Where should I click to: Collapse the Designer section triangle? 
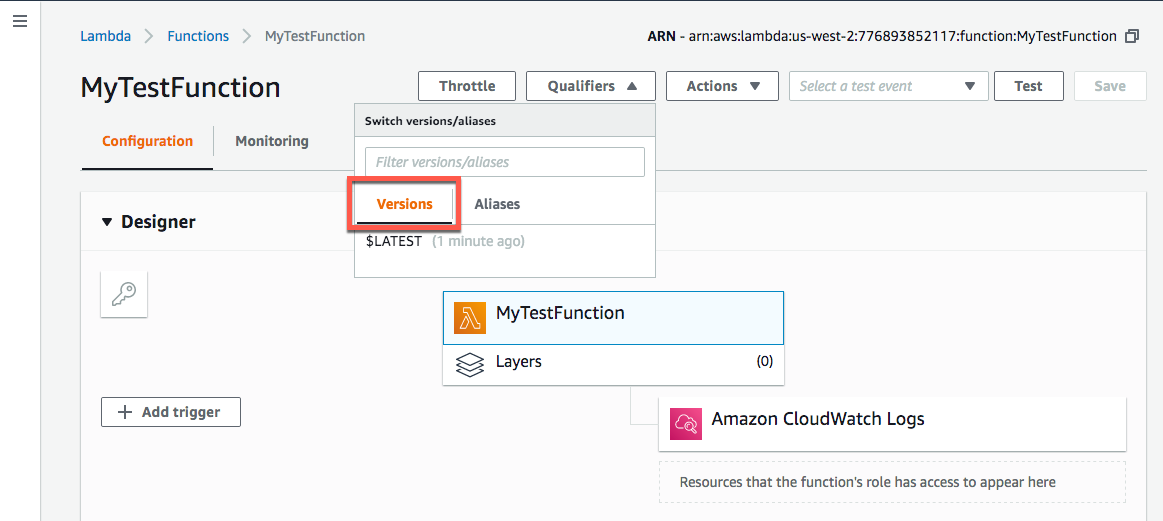[107, 222]
